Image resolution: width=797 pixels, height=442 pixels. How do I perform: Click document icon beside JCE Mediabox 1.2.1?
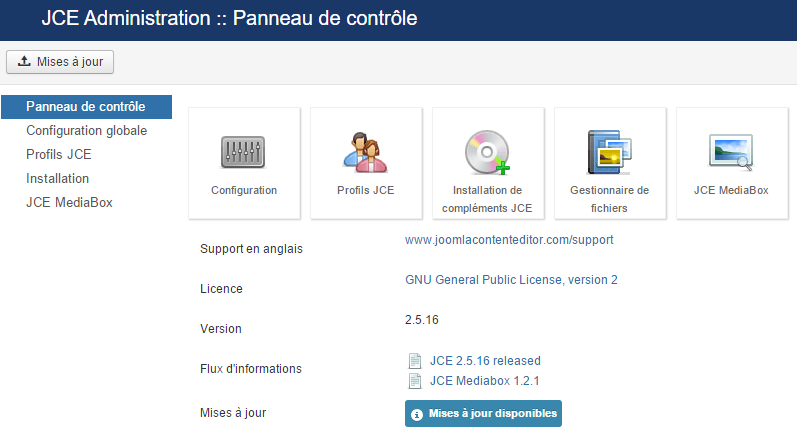(x=415, y=381)
